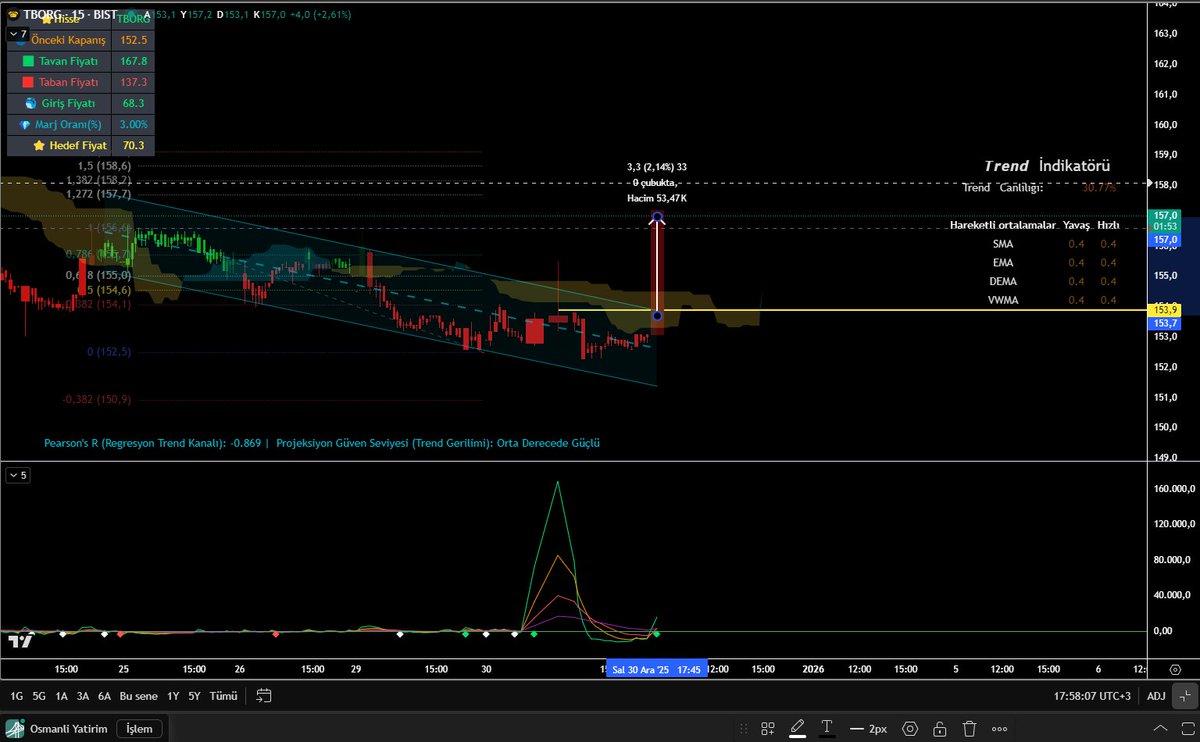Click the Taban Fiyatı value 137.3
This screenshot has height=742, width=1200.
click(x=132, y=82)
